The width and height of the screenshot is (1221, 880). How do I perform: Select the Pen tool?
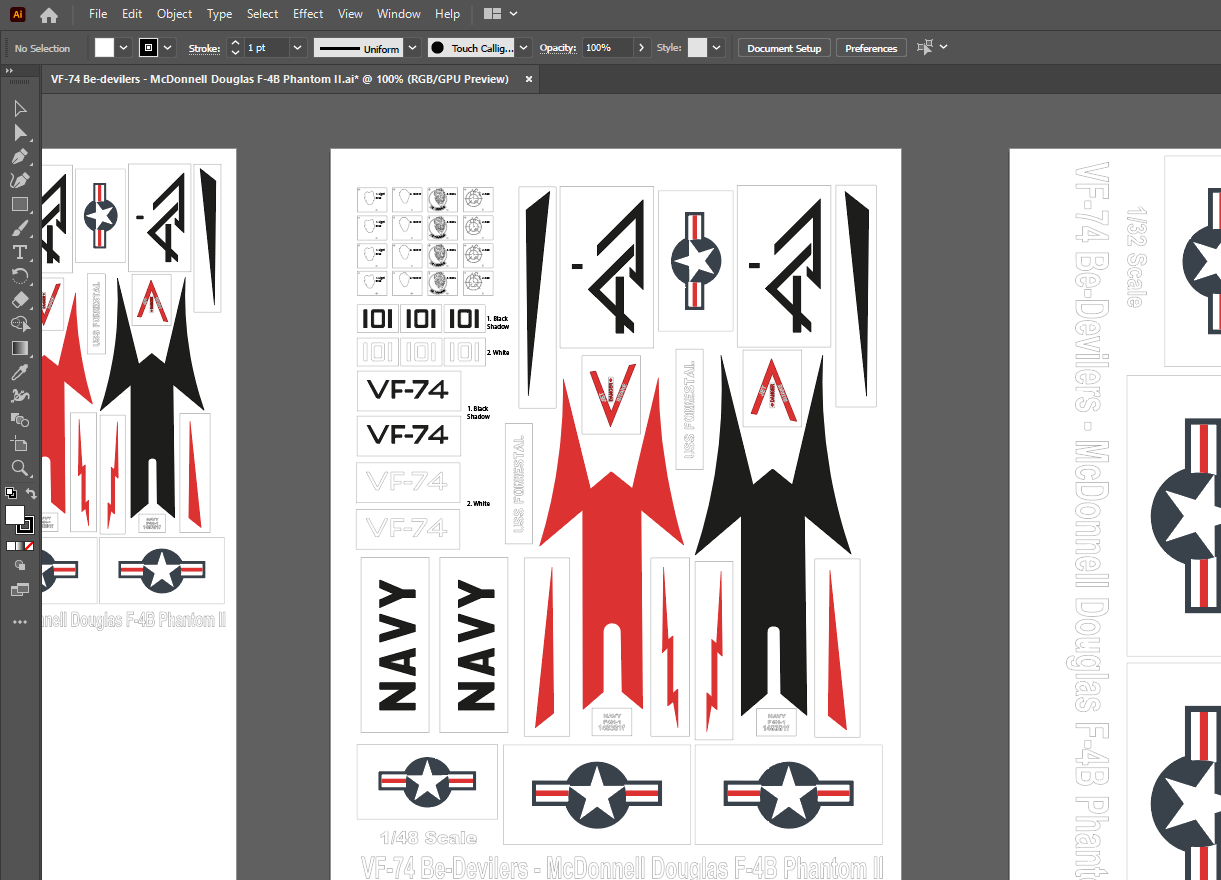[19, 156]
